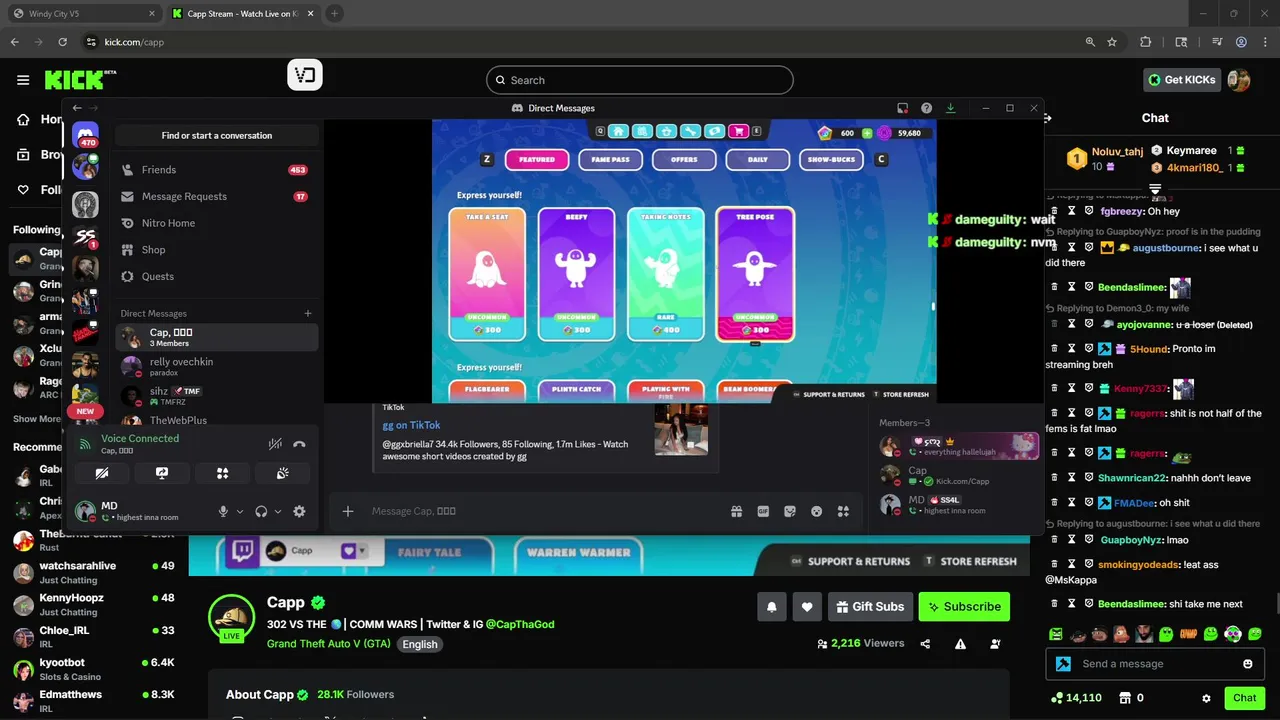Viewport: 1280px width, 720px height.
Task: Share the Capp stream
Action: click(925, 644)
